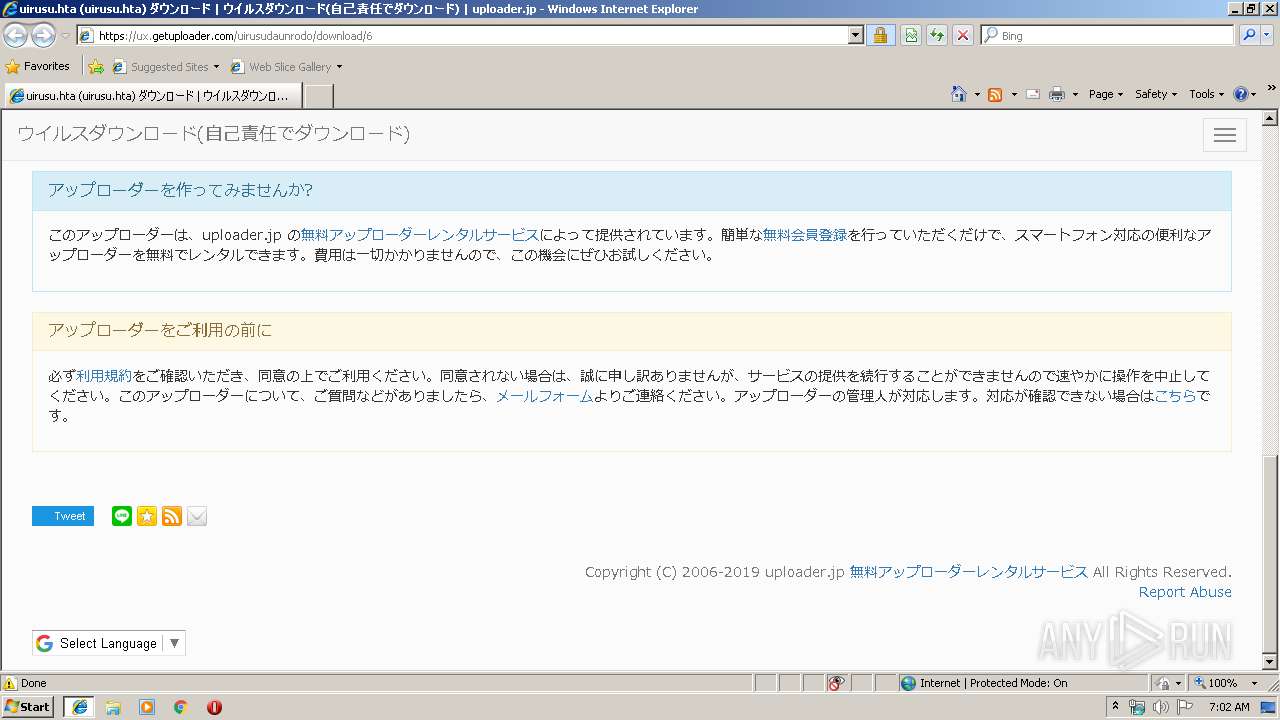Click the privacy report eye icon

[x=837, y=683]
